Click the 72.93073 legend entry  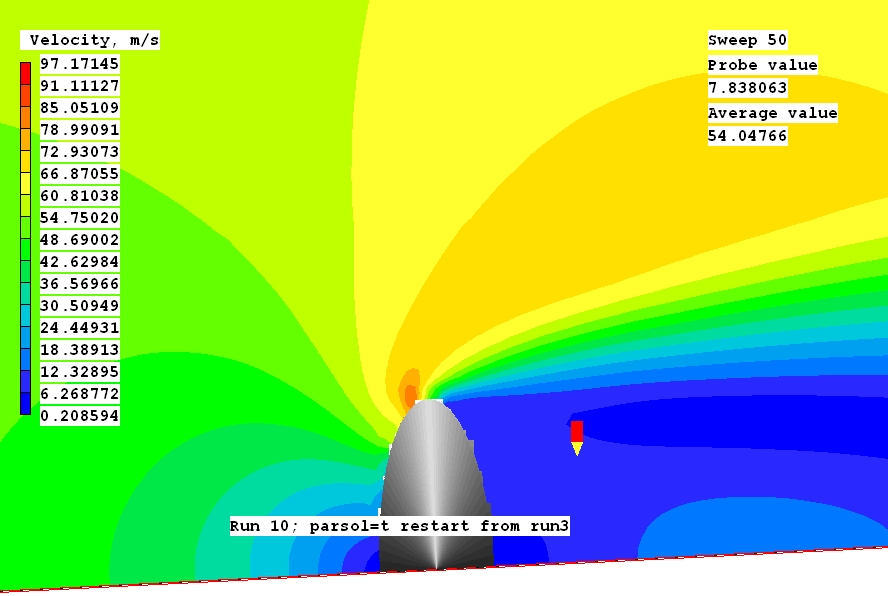79,151
